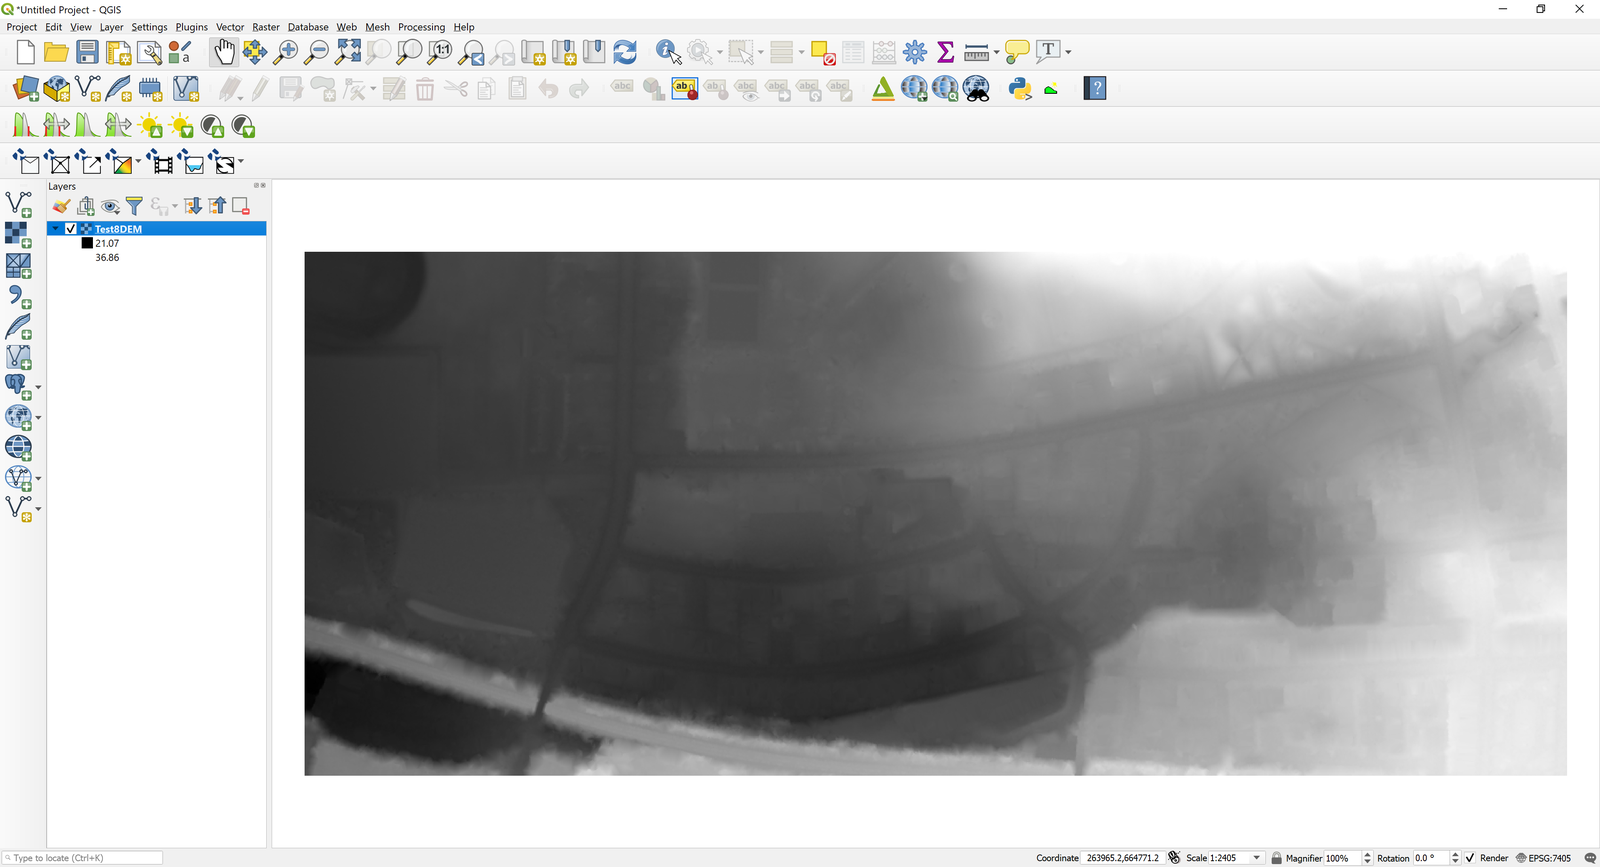Click the black 21.07 legend swatch

point(87,243)
